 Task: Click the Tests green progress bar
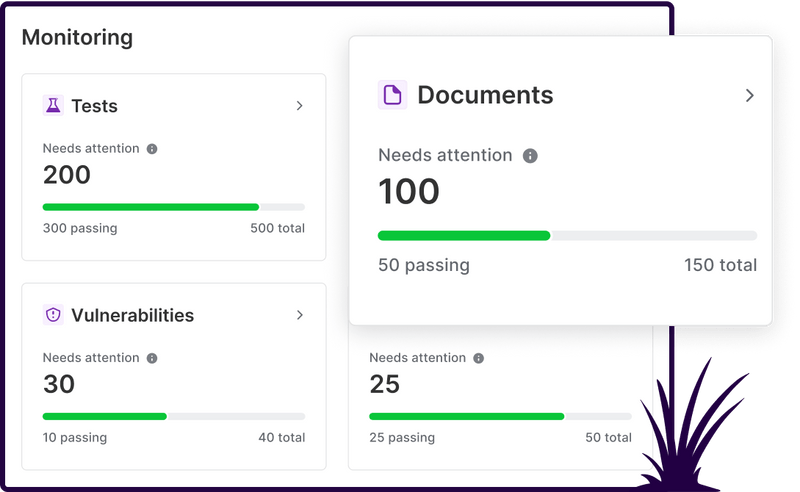[x=150, y=207]
